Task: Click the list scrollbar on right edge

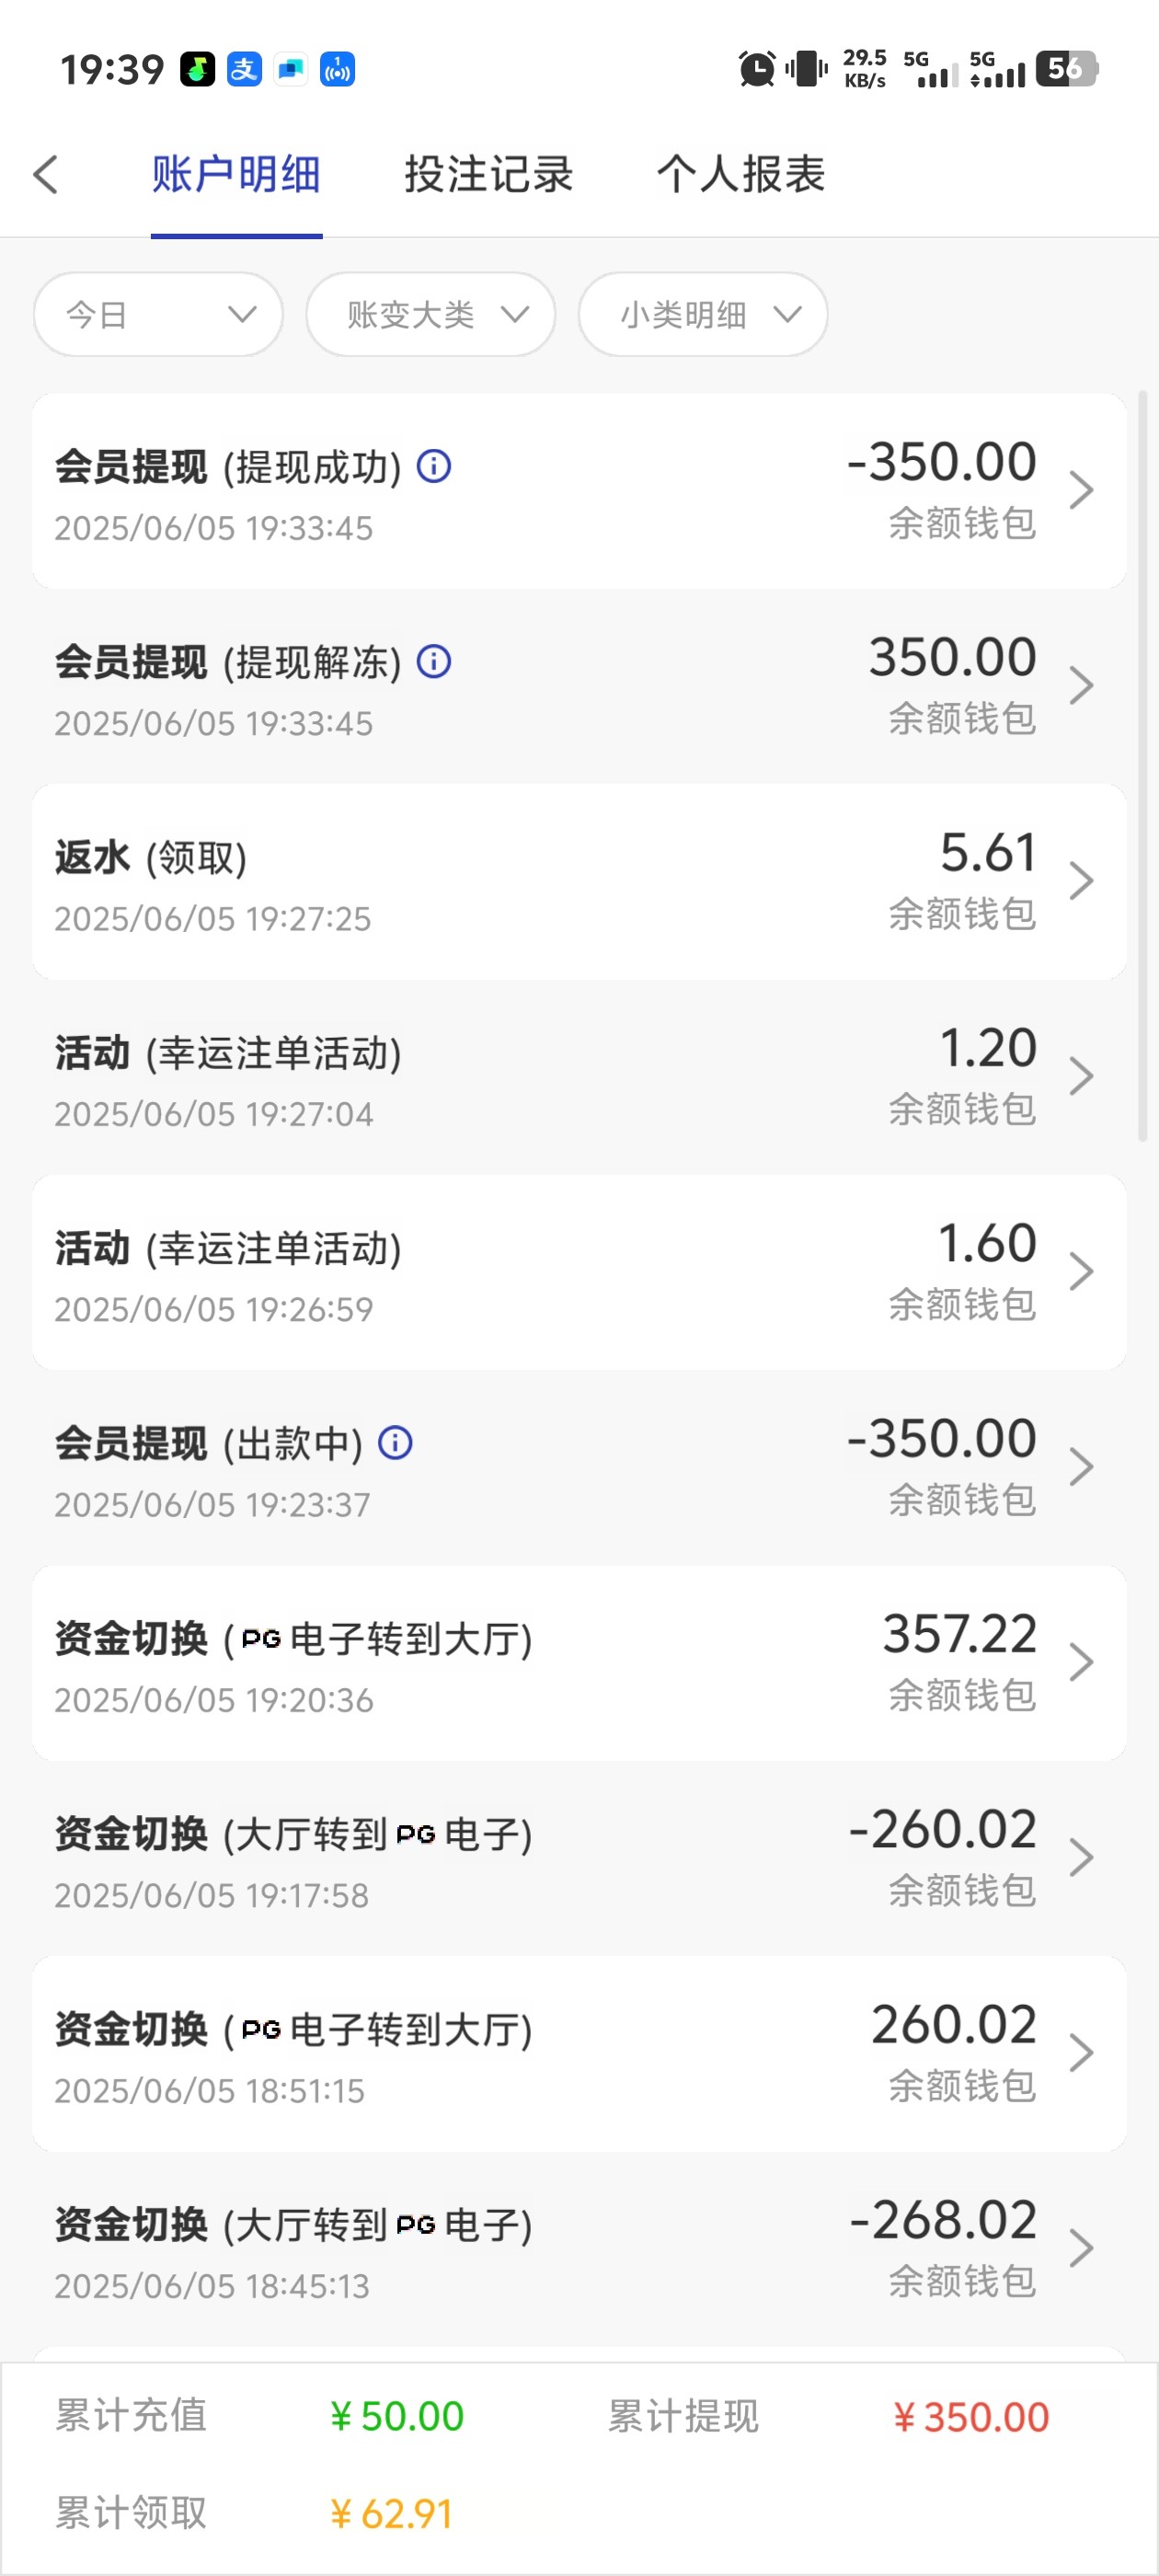Action: point(1143,766)
